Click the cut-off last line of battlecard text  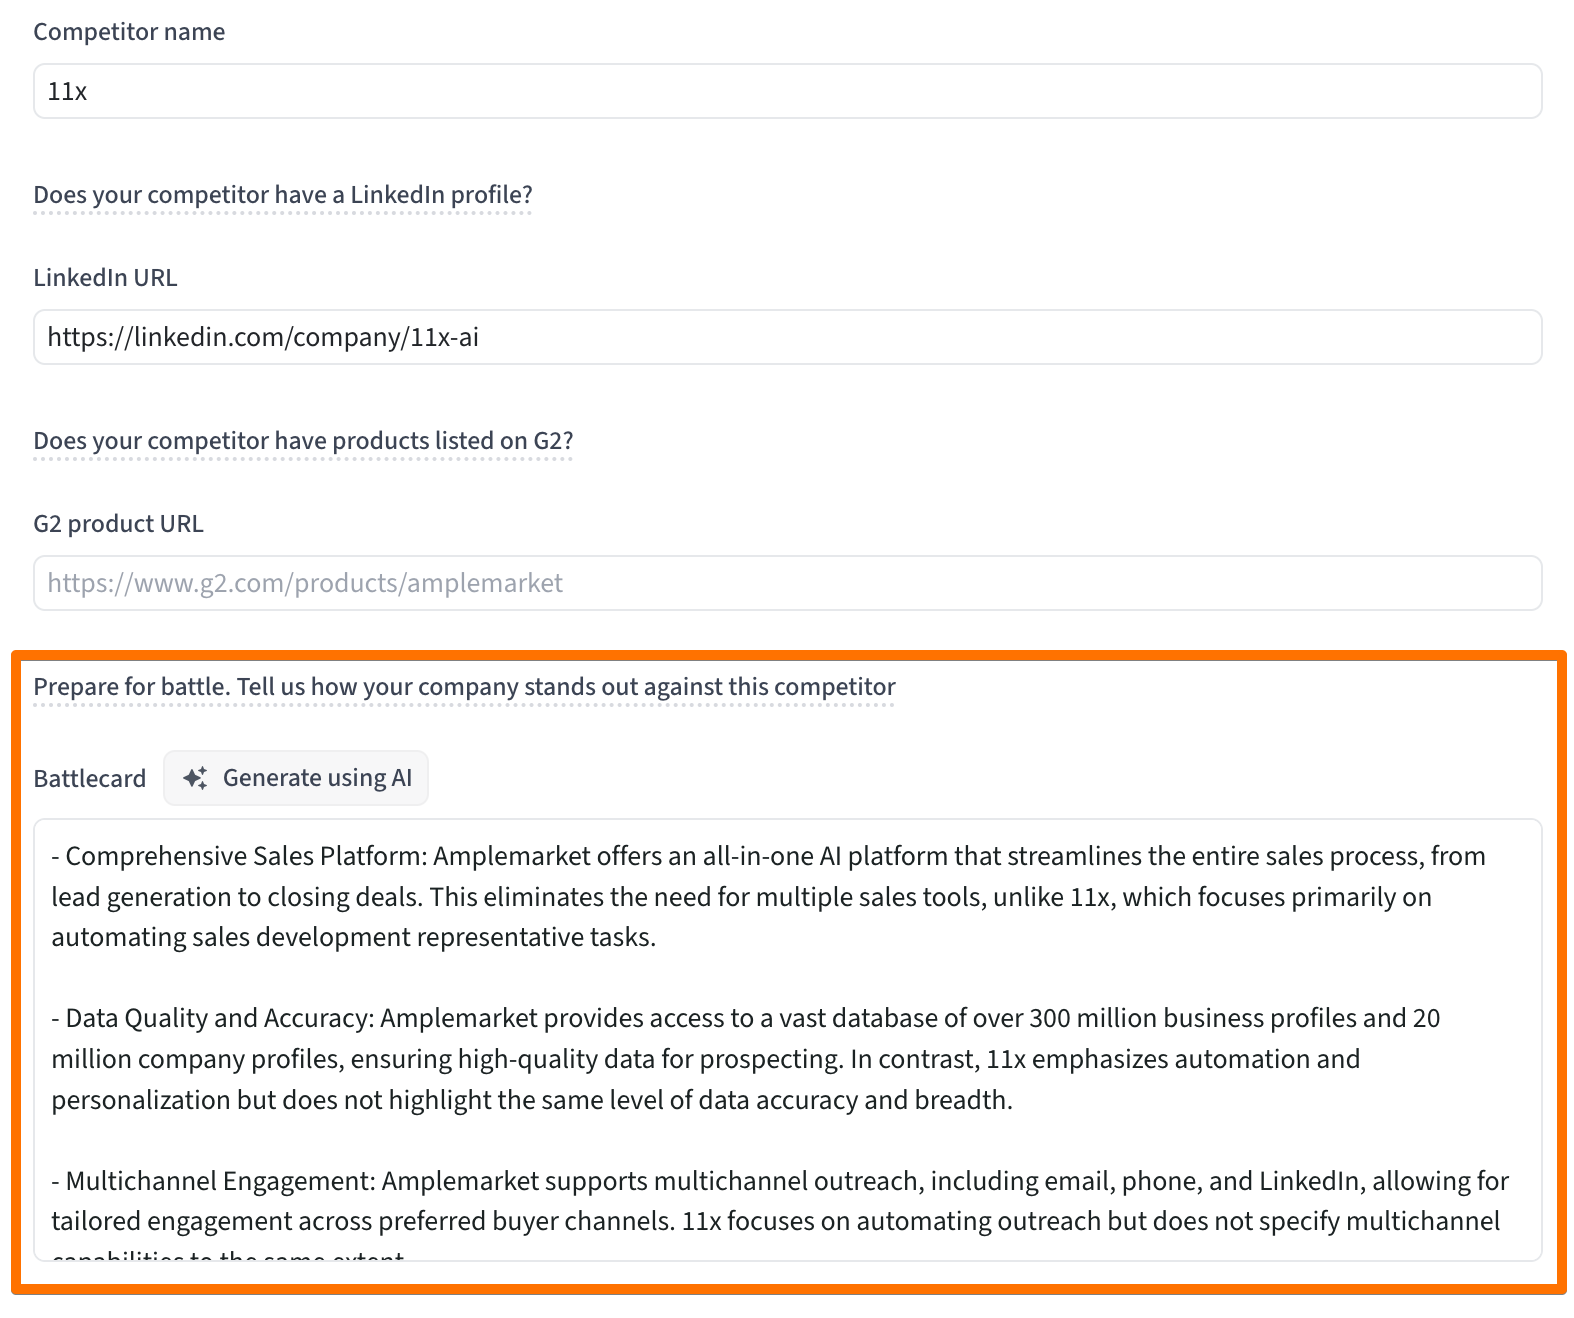(228, 1254)
